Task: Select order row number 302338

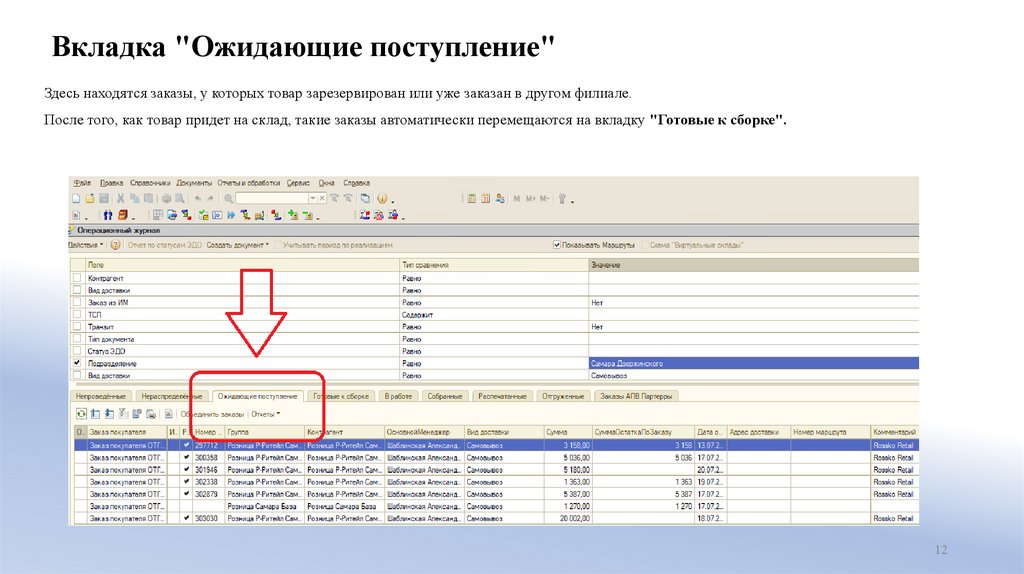Action: click(496, 482)
